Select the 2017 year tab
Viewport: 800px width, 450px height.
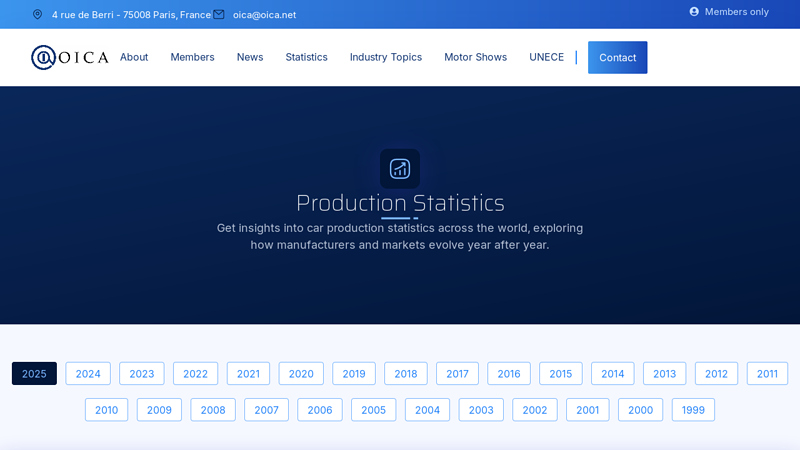pos(458,373)
